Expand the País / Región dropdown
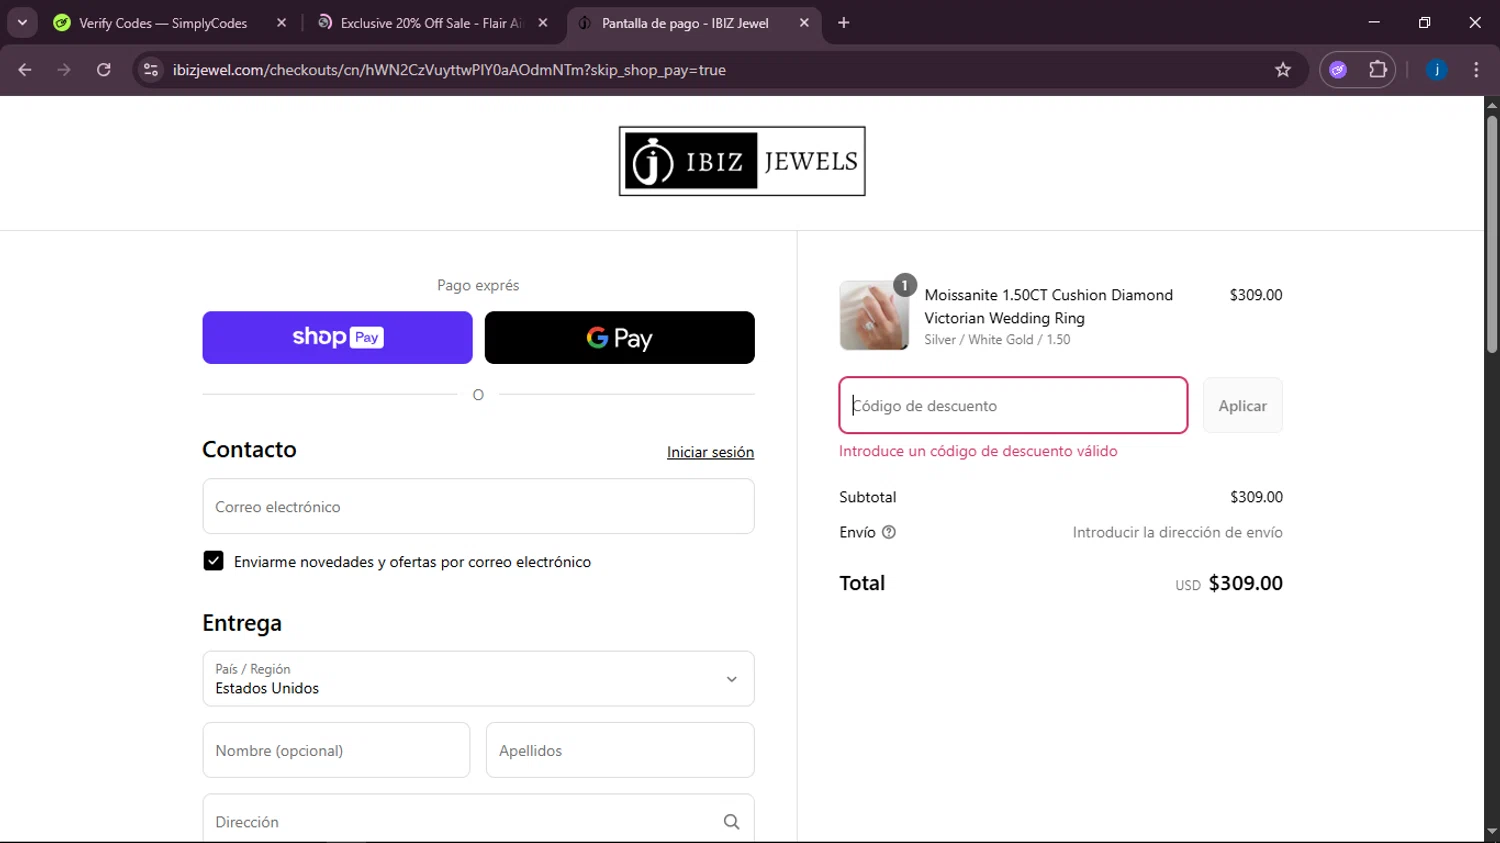Viewport: 1500px width, 843px height. click(x=478, y=678)
